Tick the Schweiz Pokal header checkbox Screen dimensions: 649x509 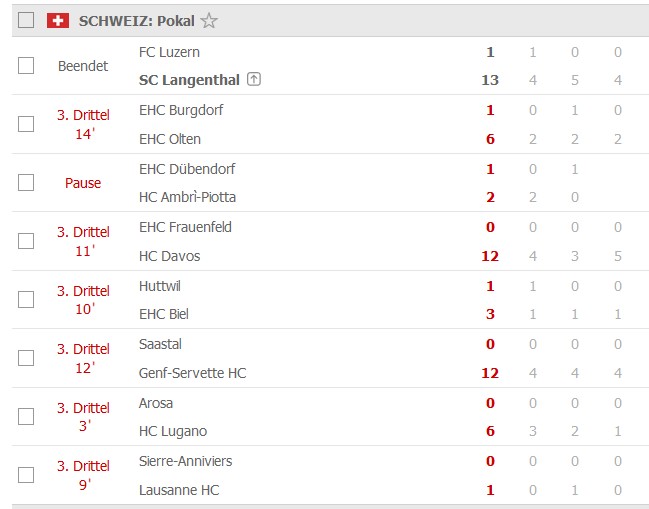pyautogui.click(x=26, y=20)
